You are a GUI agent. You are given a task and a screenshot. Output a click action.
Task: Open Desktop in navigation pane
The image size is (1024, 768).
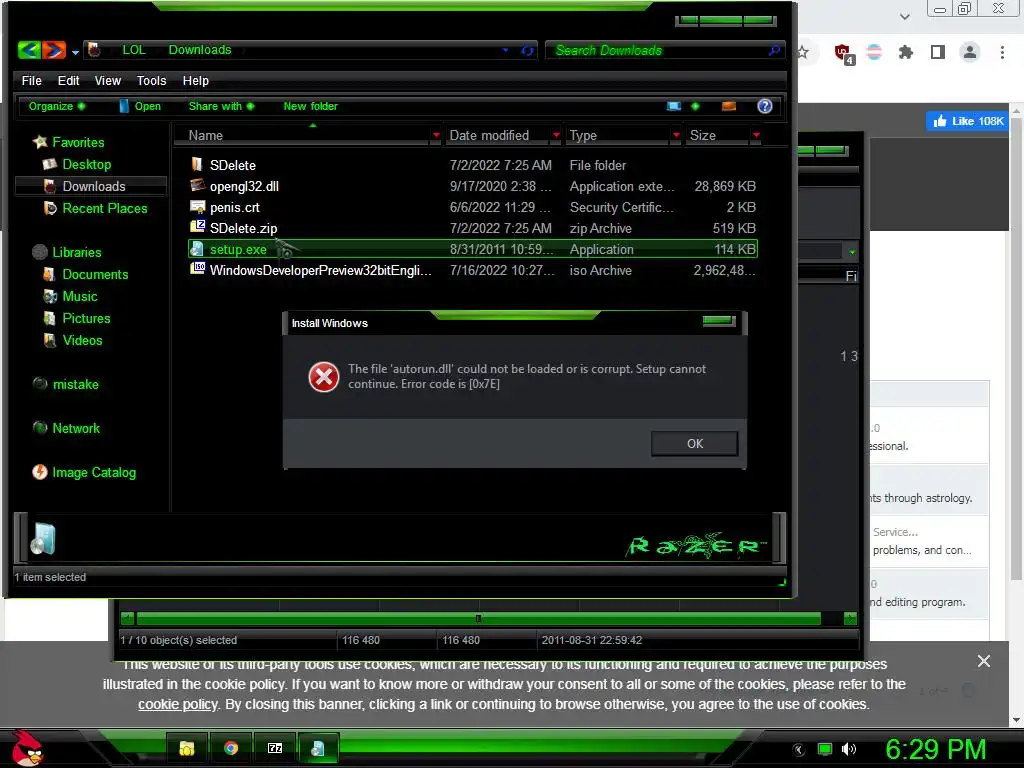(76, 164)
